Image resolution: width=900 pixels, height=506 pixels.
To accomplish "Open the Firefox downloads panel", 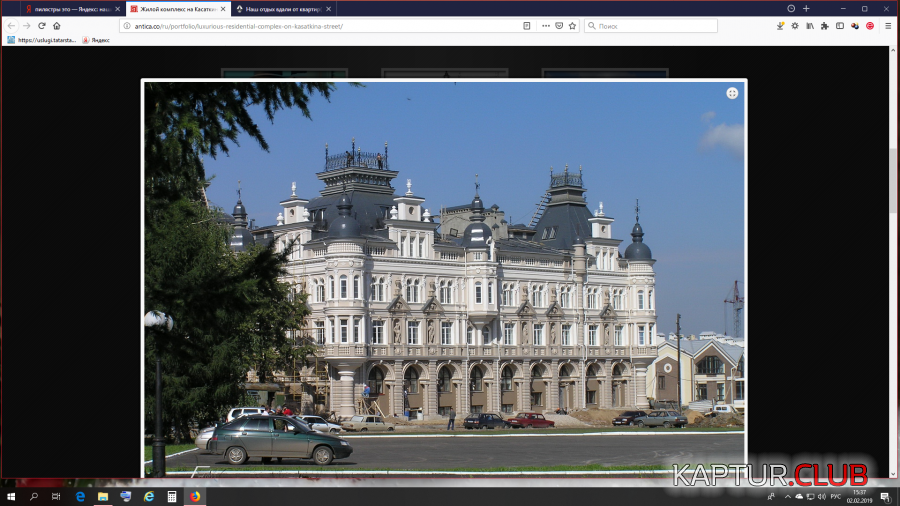I will [x=780, y=26].
